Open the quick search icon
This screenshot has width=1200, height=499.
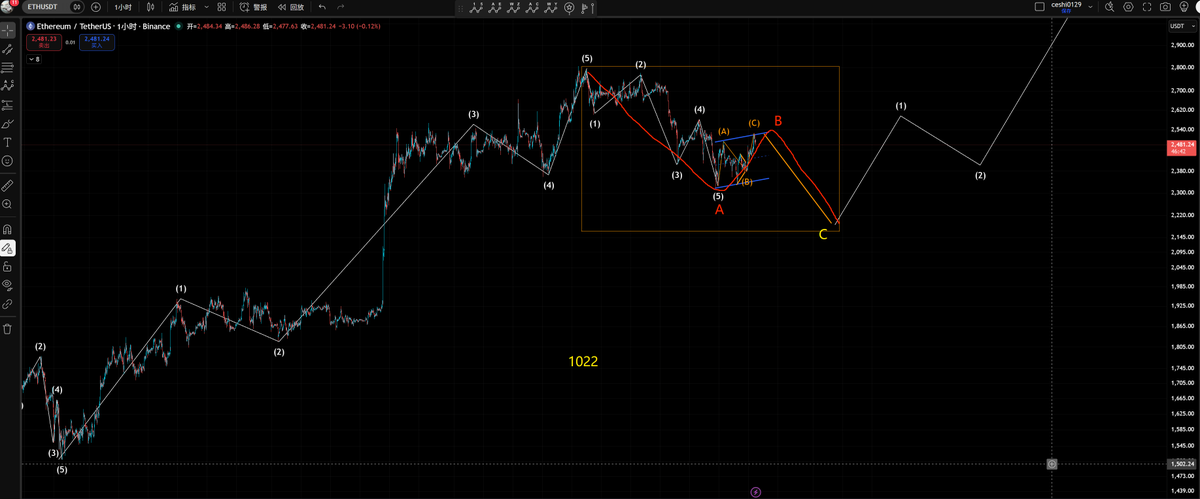pos(1109,7)
